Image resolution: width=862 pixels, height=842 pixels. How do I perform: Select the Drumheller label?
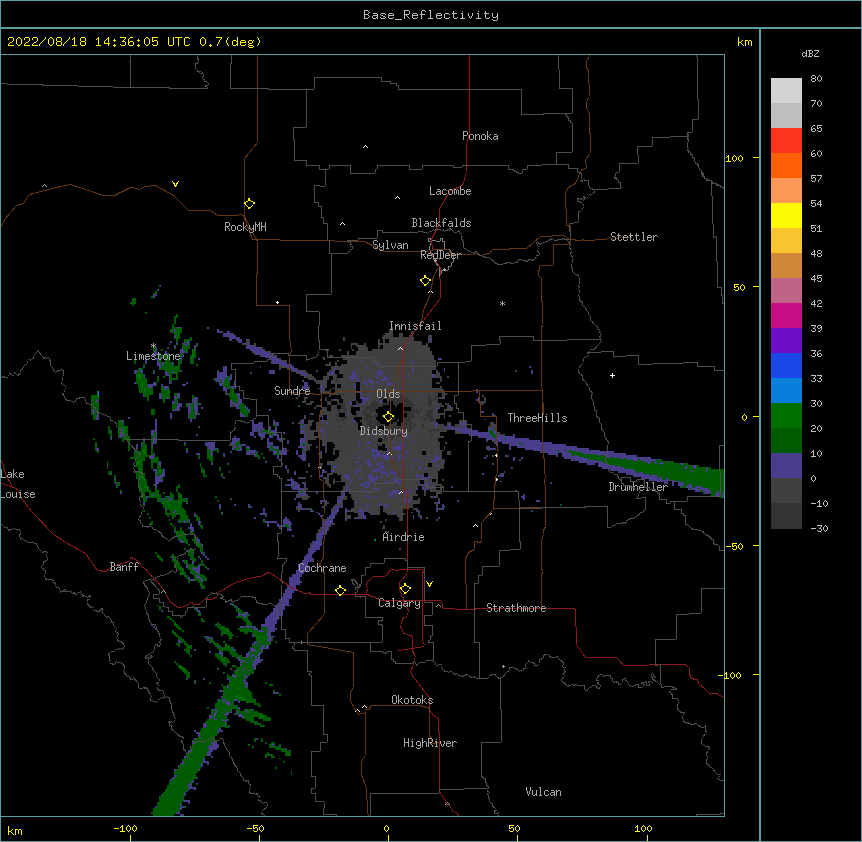tap(638, 487)
